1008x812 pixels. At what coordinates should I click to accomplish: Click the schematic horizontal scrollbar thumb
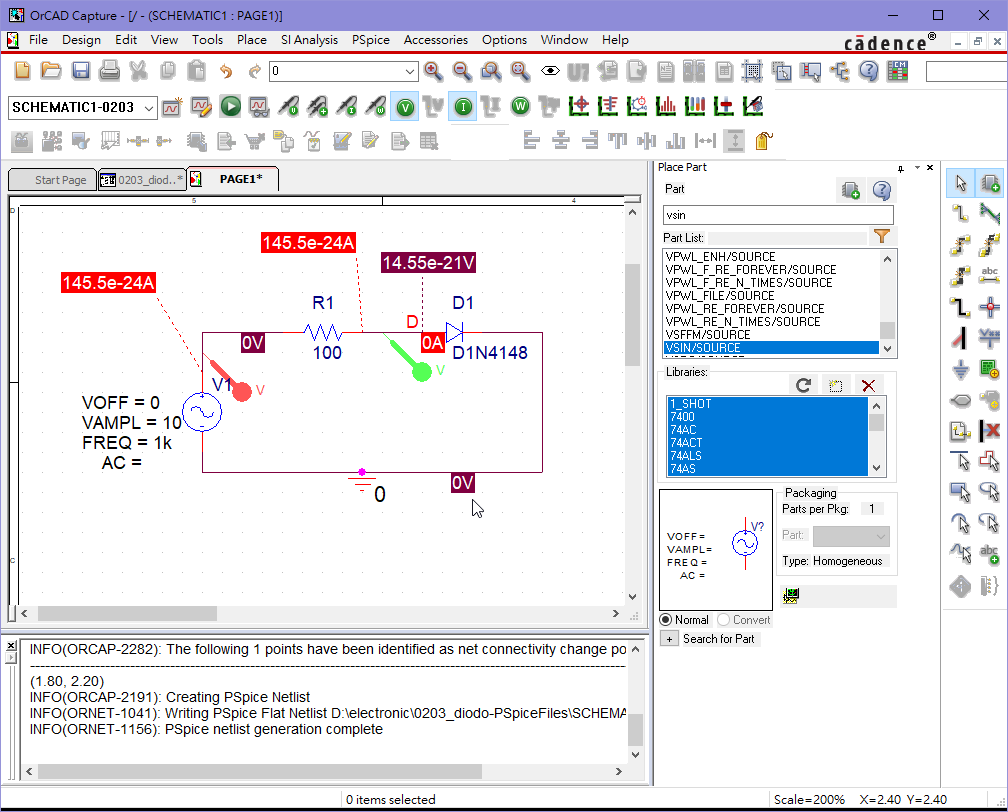127,613
